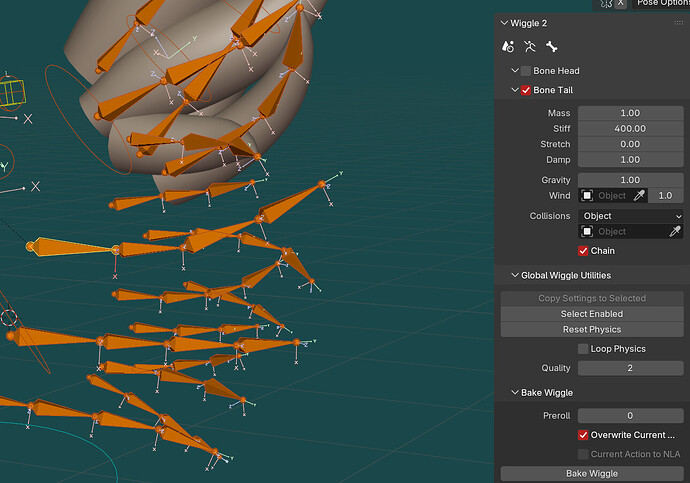Open the Collisions type dropdown
Screen dimensions: 690x483
point(630,216)
